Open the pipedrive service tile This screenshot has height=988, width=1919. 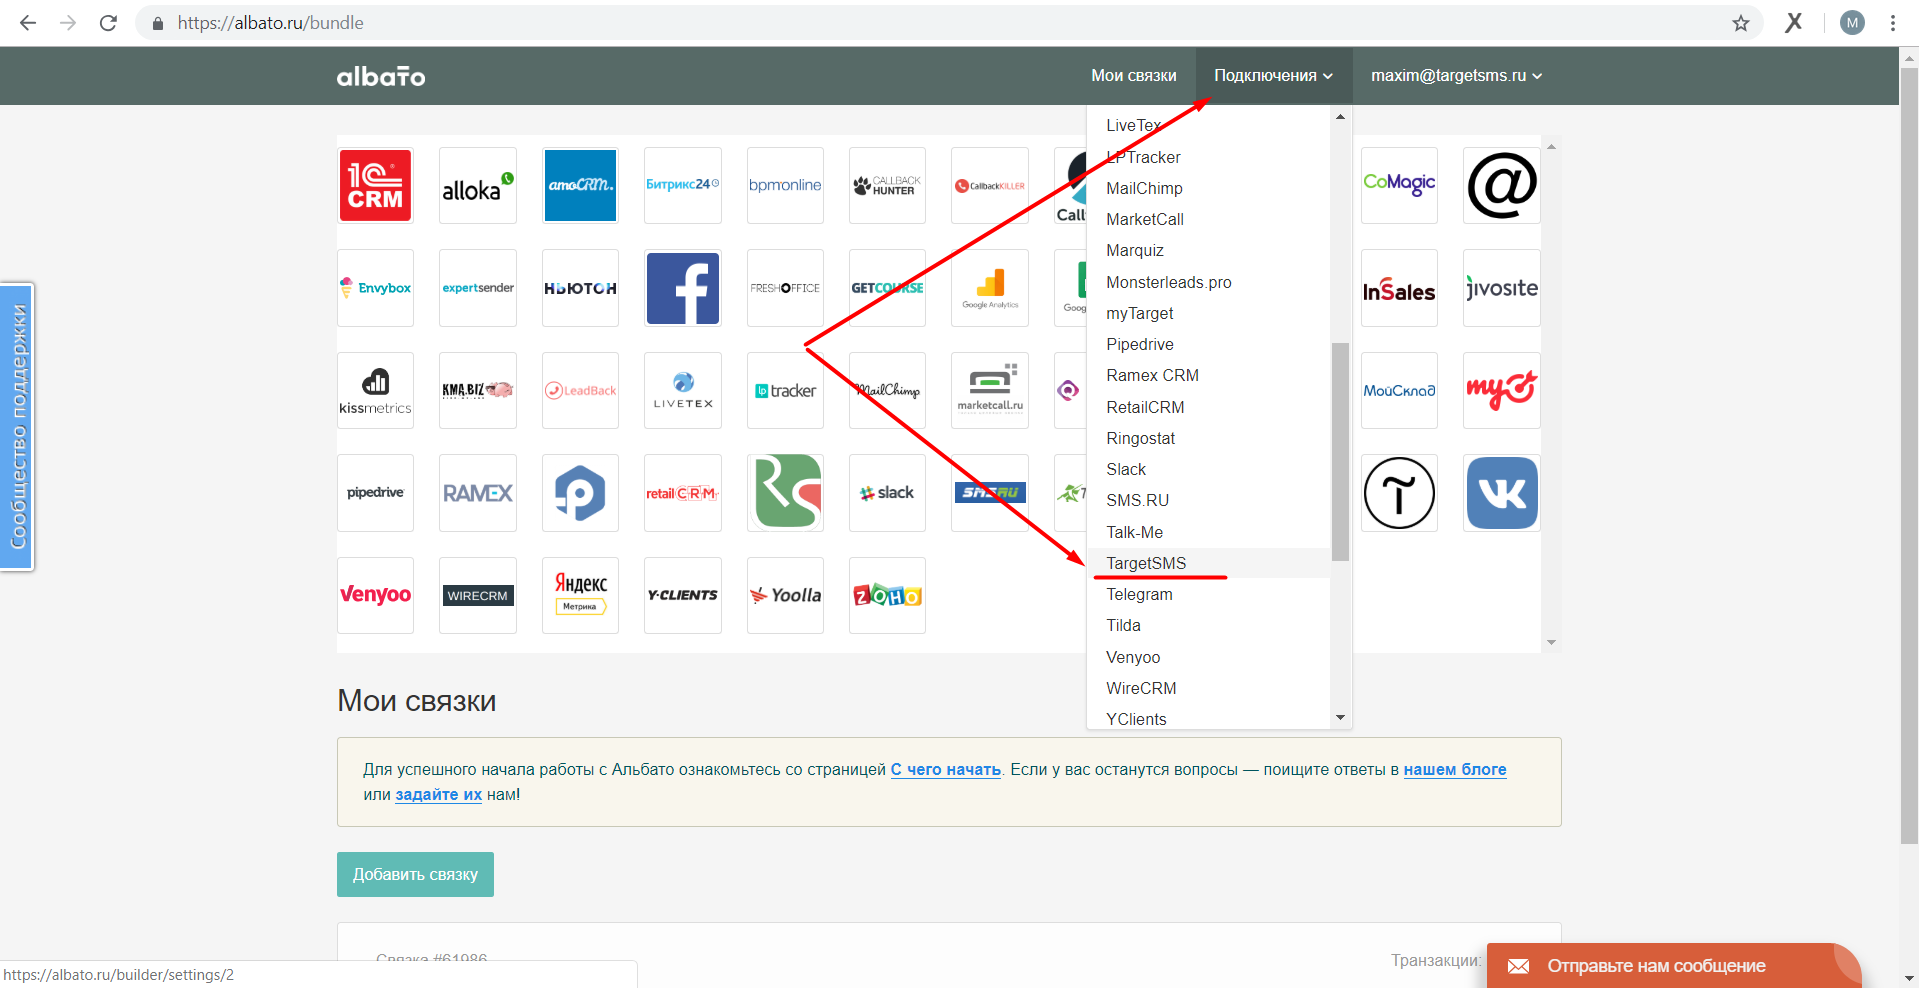(x=375, y=493)
